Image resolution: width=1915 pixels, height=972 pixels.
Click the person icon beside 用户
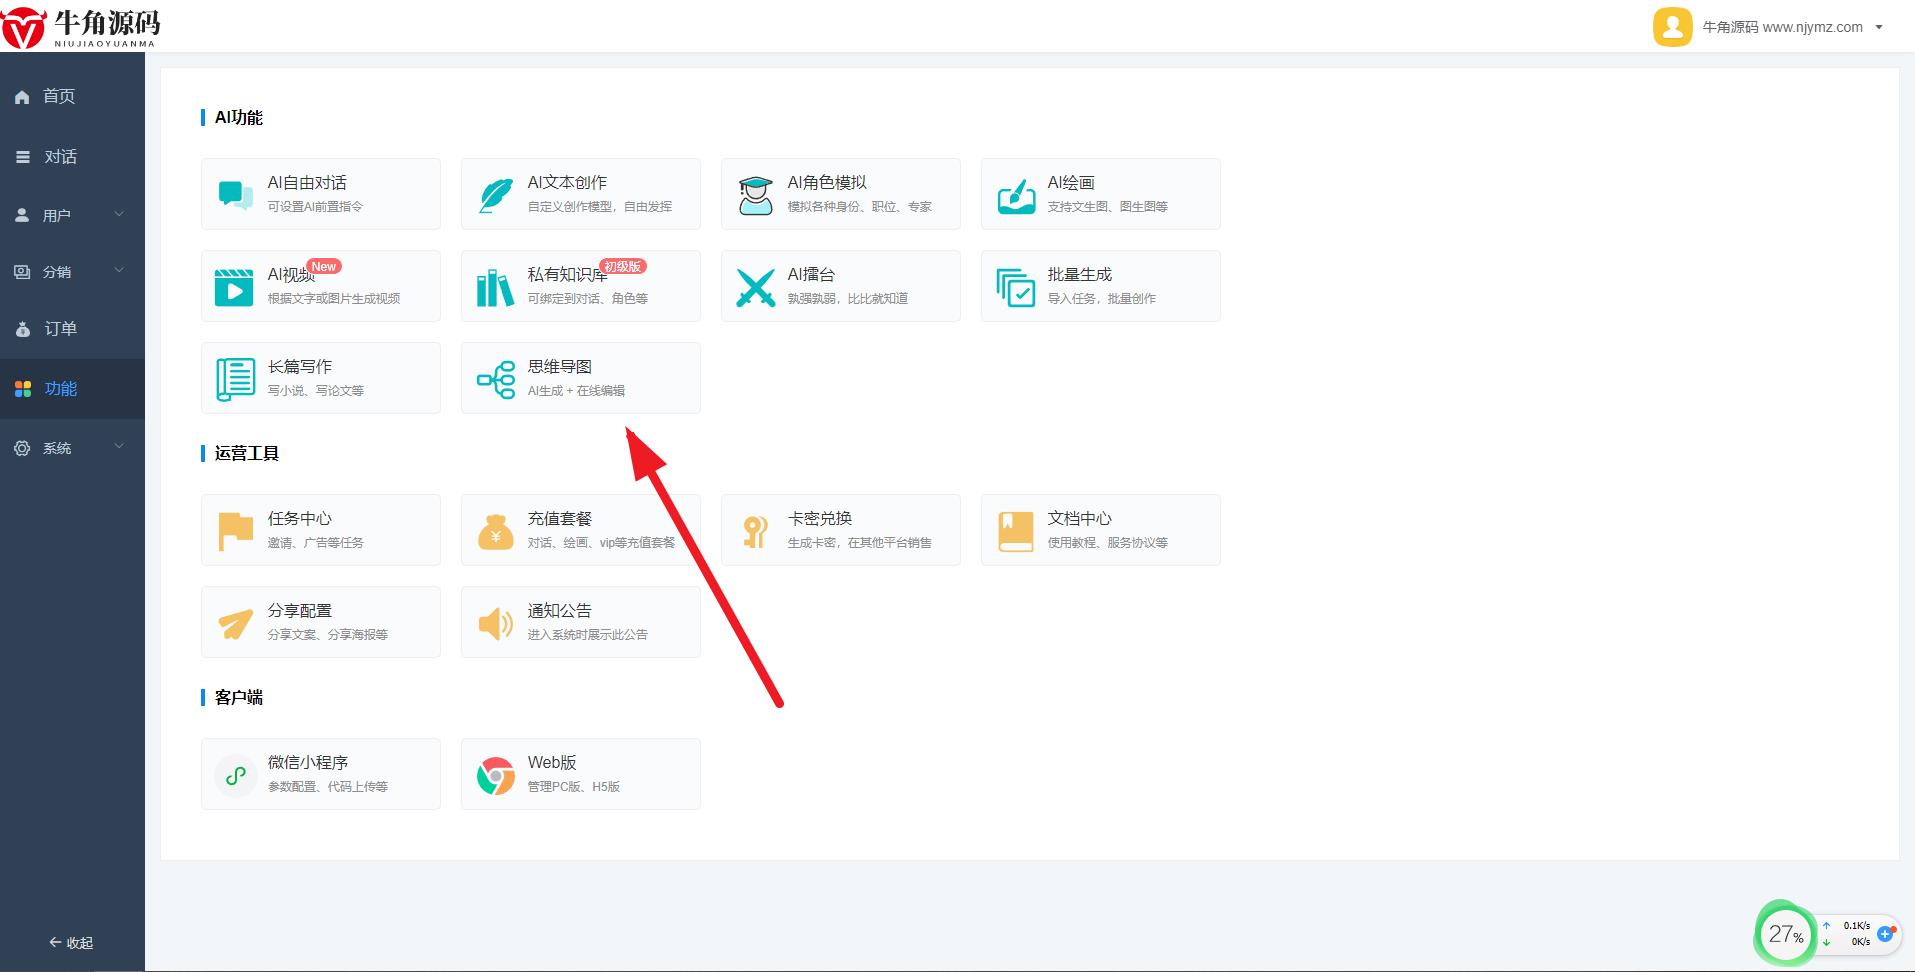pos(22,215)
